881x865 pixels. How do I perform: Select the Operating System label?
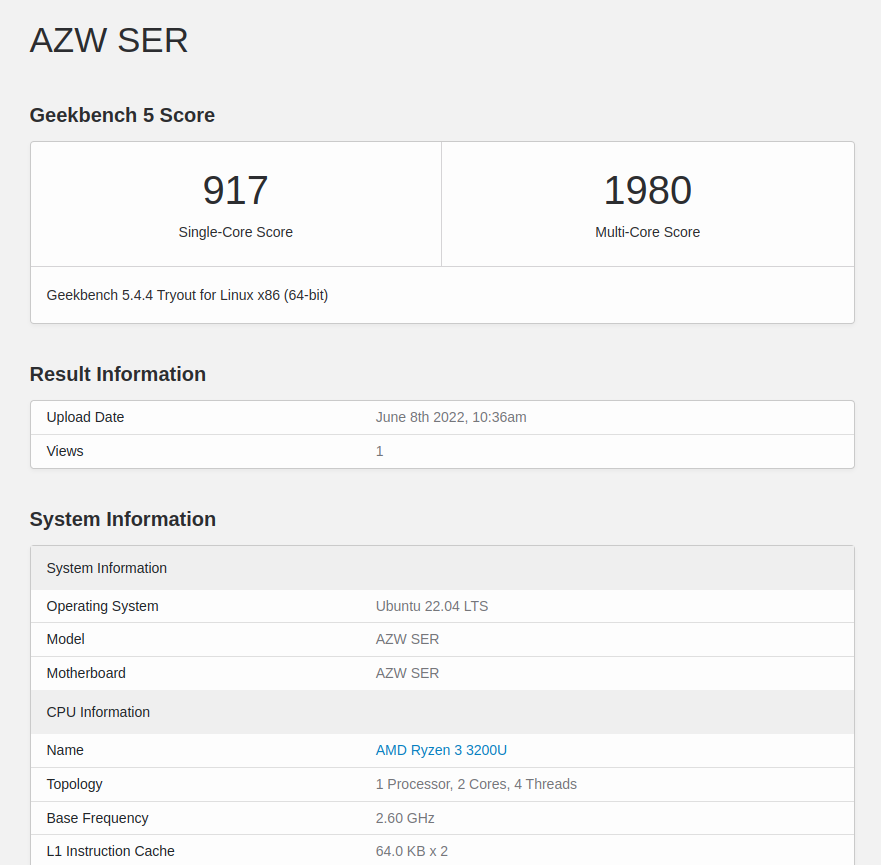tap(102, 606)
